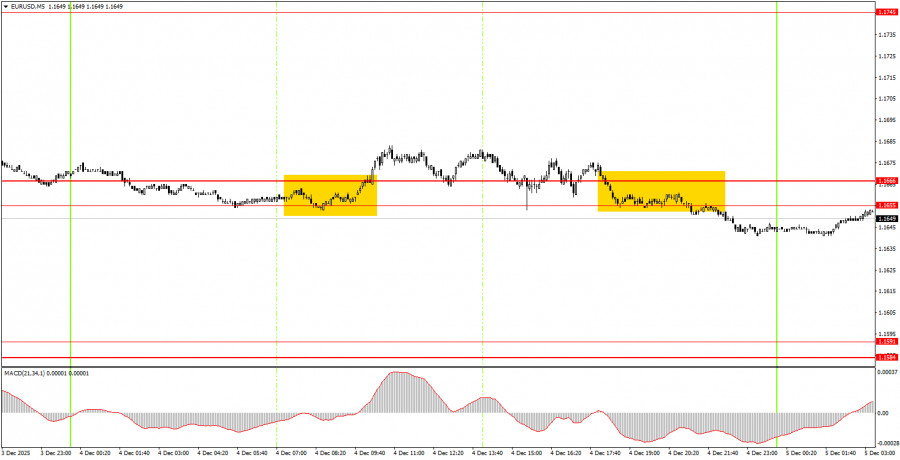The height and width of the screenshot is (460, 900).
Task: Click the red 1.1655 price level tag
Action: 886,205
